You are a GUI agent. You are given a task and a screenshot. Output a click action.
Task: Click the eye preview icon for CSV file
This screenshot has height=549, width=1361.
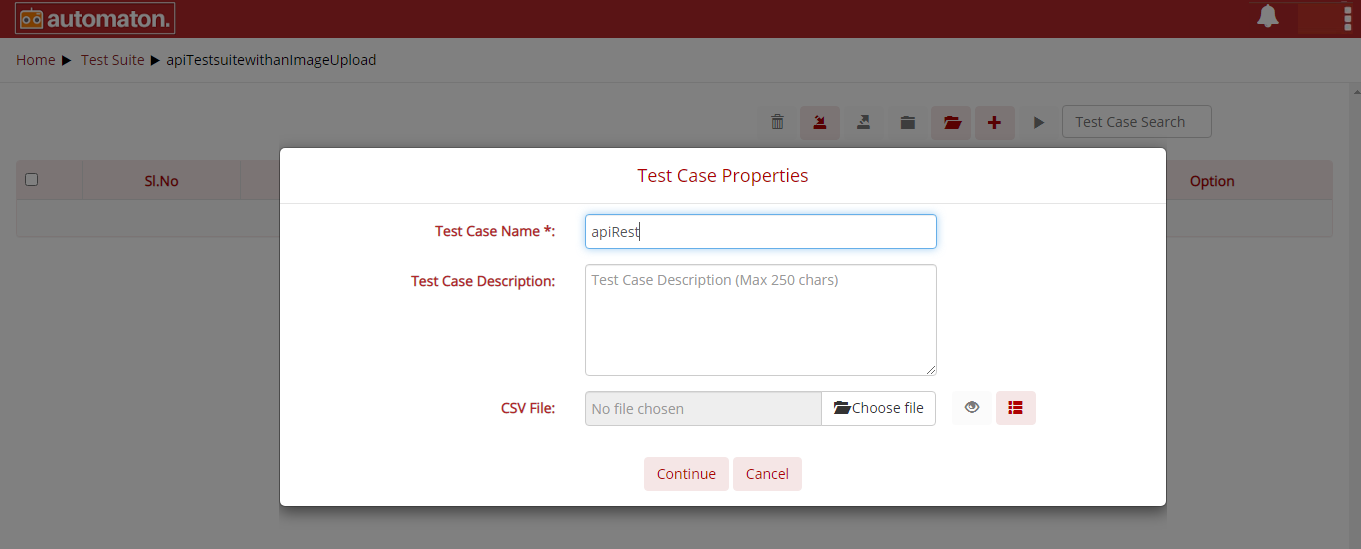point(972,408)
